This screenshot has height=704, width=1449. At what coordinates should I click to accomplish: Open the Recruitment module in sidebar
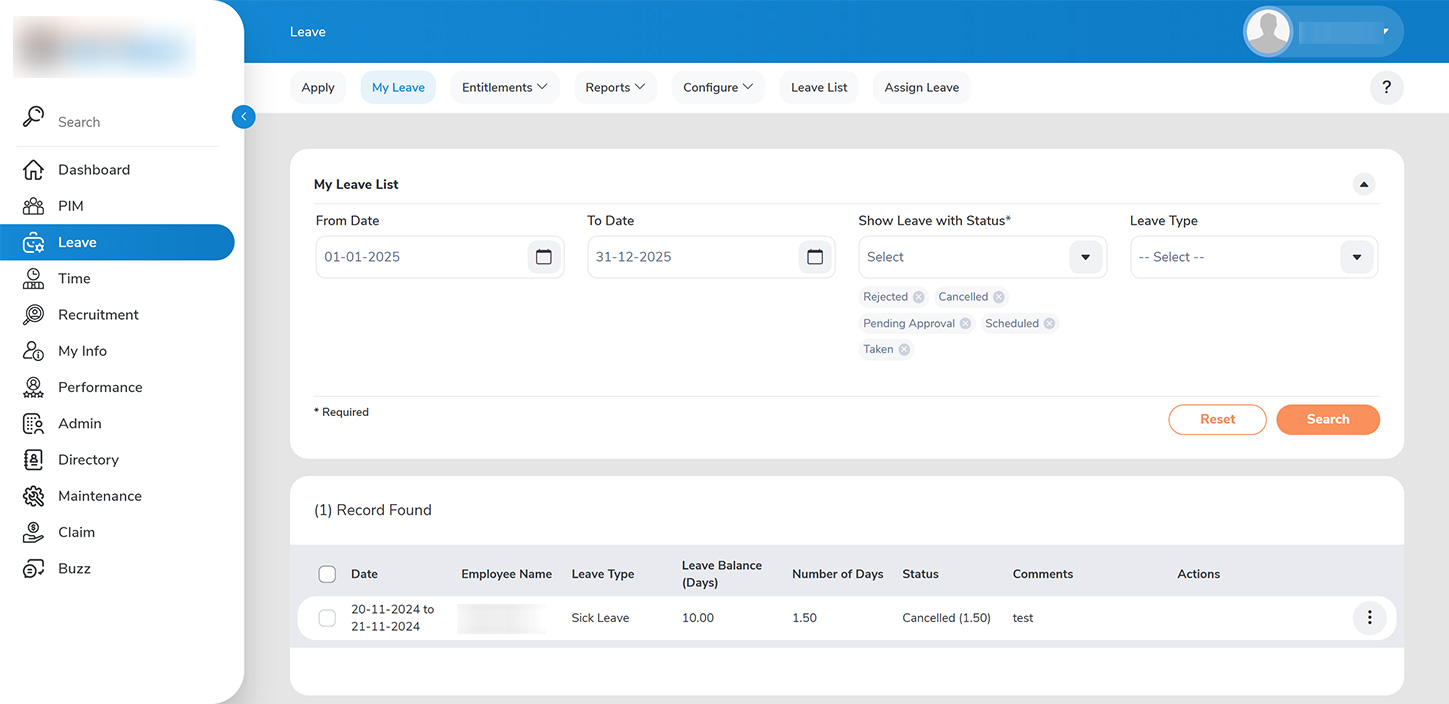[98, 315]
